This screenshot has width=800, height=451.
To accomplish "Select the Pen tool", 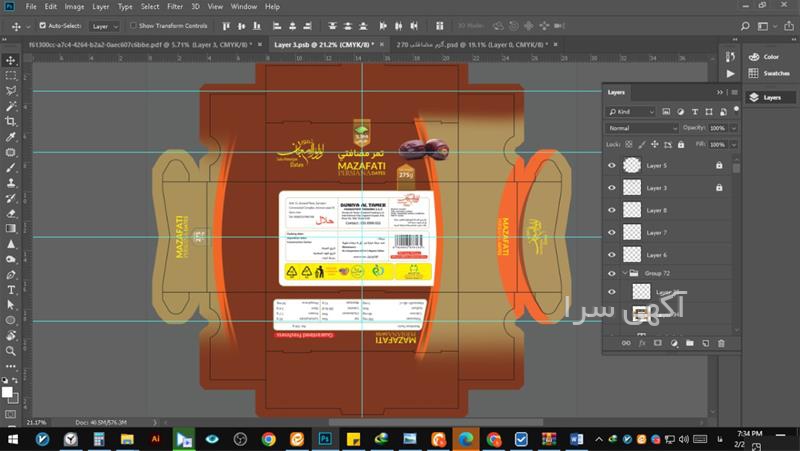I will [x=10, y=274].
